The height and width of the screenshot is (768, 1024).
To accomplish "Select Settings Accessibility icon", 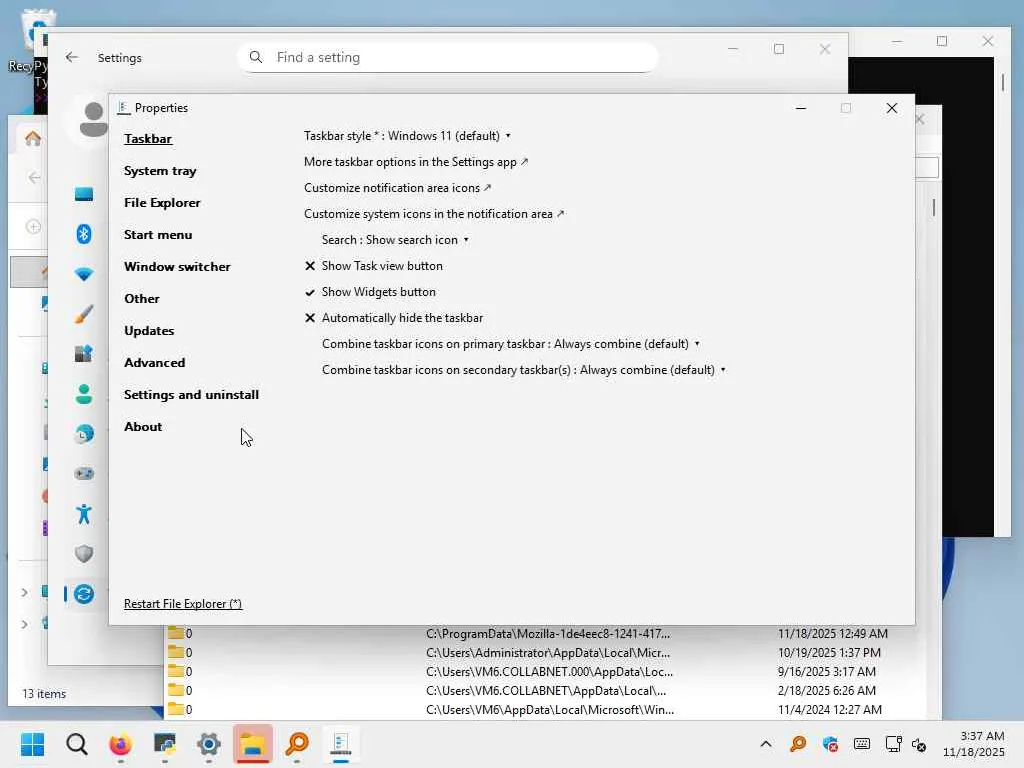I will click(84, 514).
